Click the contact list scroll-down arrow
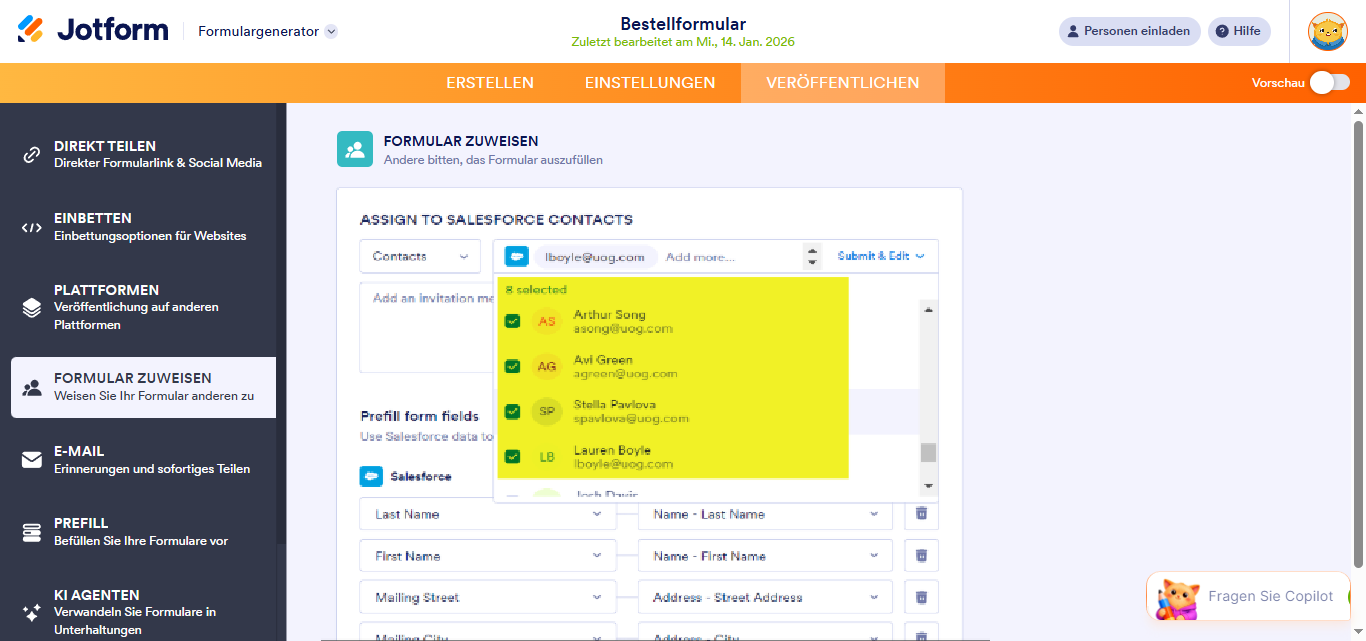The height and width of the screenshot is (641, 1366). (x=929, y=486)
